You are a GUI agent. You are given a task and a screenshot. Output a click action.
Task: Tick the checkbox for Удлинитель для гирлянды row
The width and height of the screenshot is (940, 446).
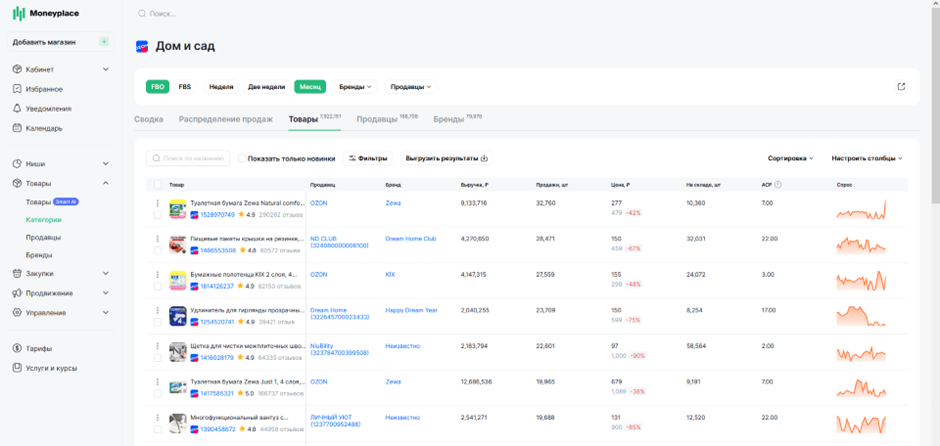(x=158, y=322)
